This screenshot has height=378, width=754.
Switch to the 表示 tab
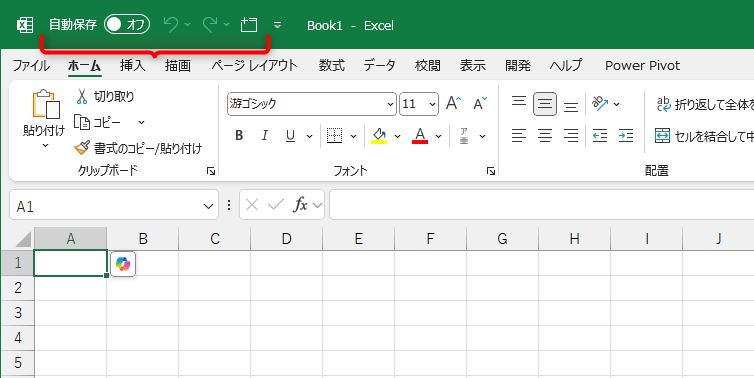click(473, 65)
